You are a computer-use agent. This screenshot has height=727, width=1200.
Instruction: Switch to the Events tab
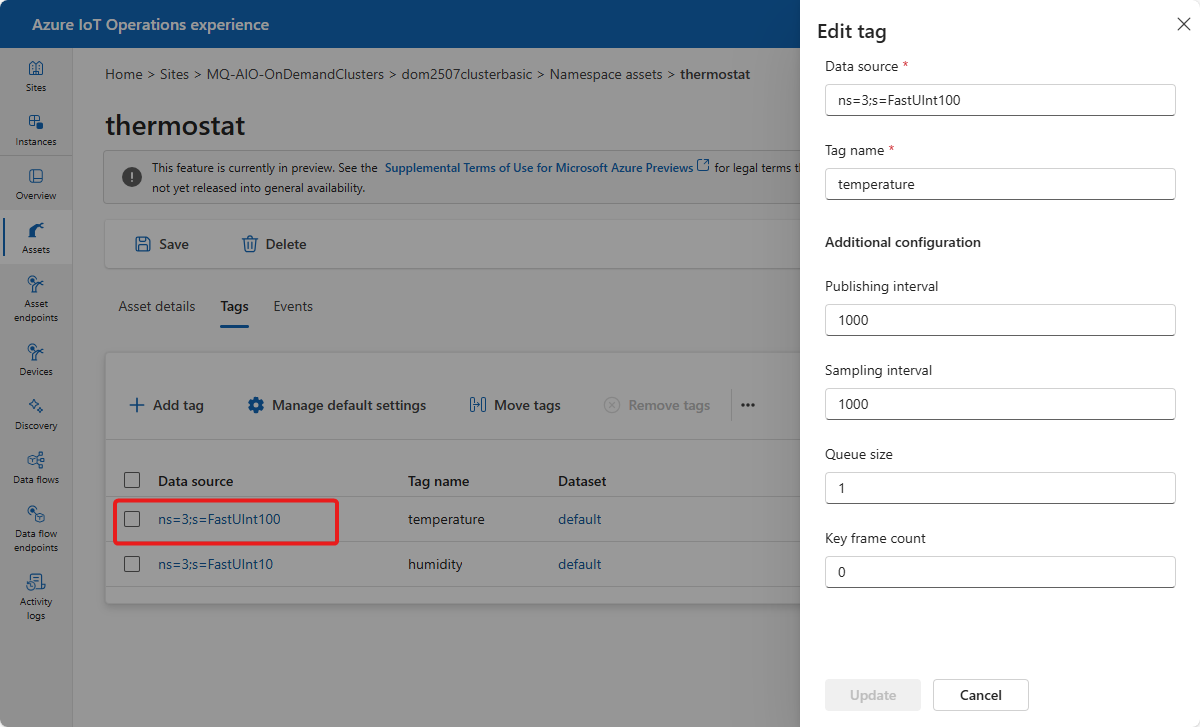[x=293, y=306]
